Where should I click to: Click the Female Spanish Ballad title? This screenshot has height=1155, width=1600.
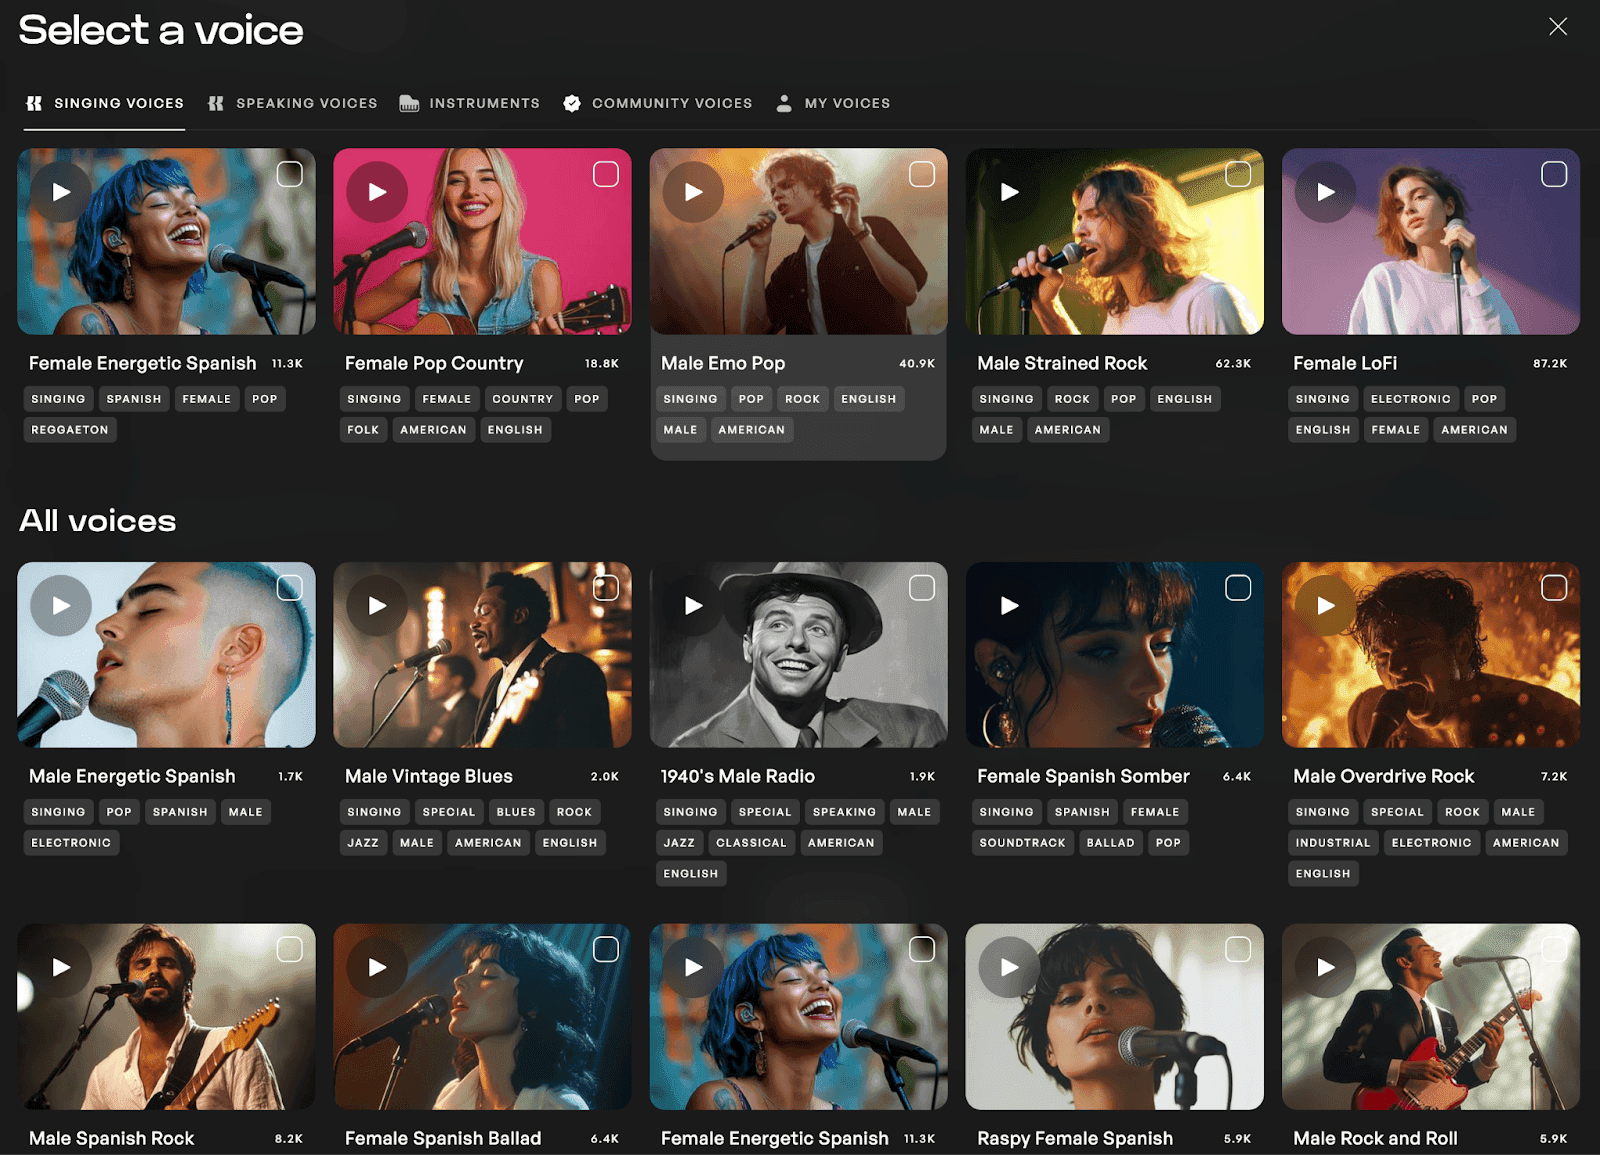(x=443, y=1139)
